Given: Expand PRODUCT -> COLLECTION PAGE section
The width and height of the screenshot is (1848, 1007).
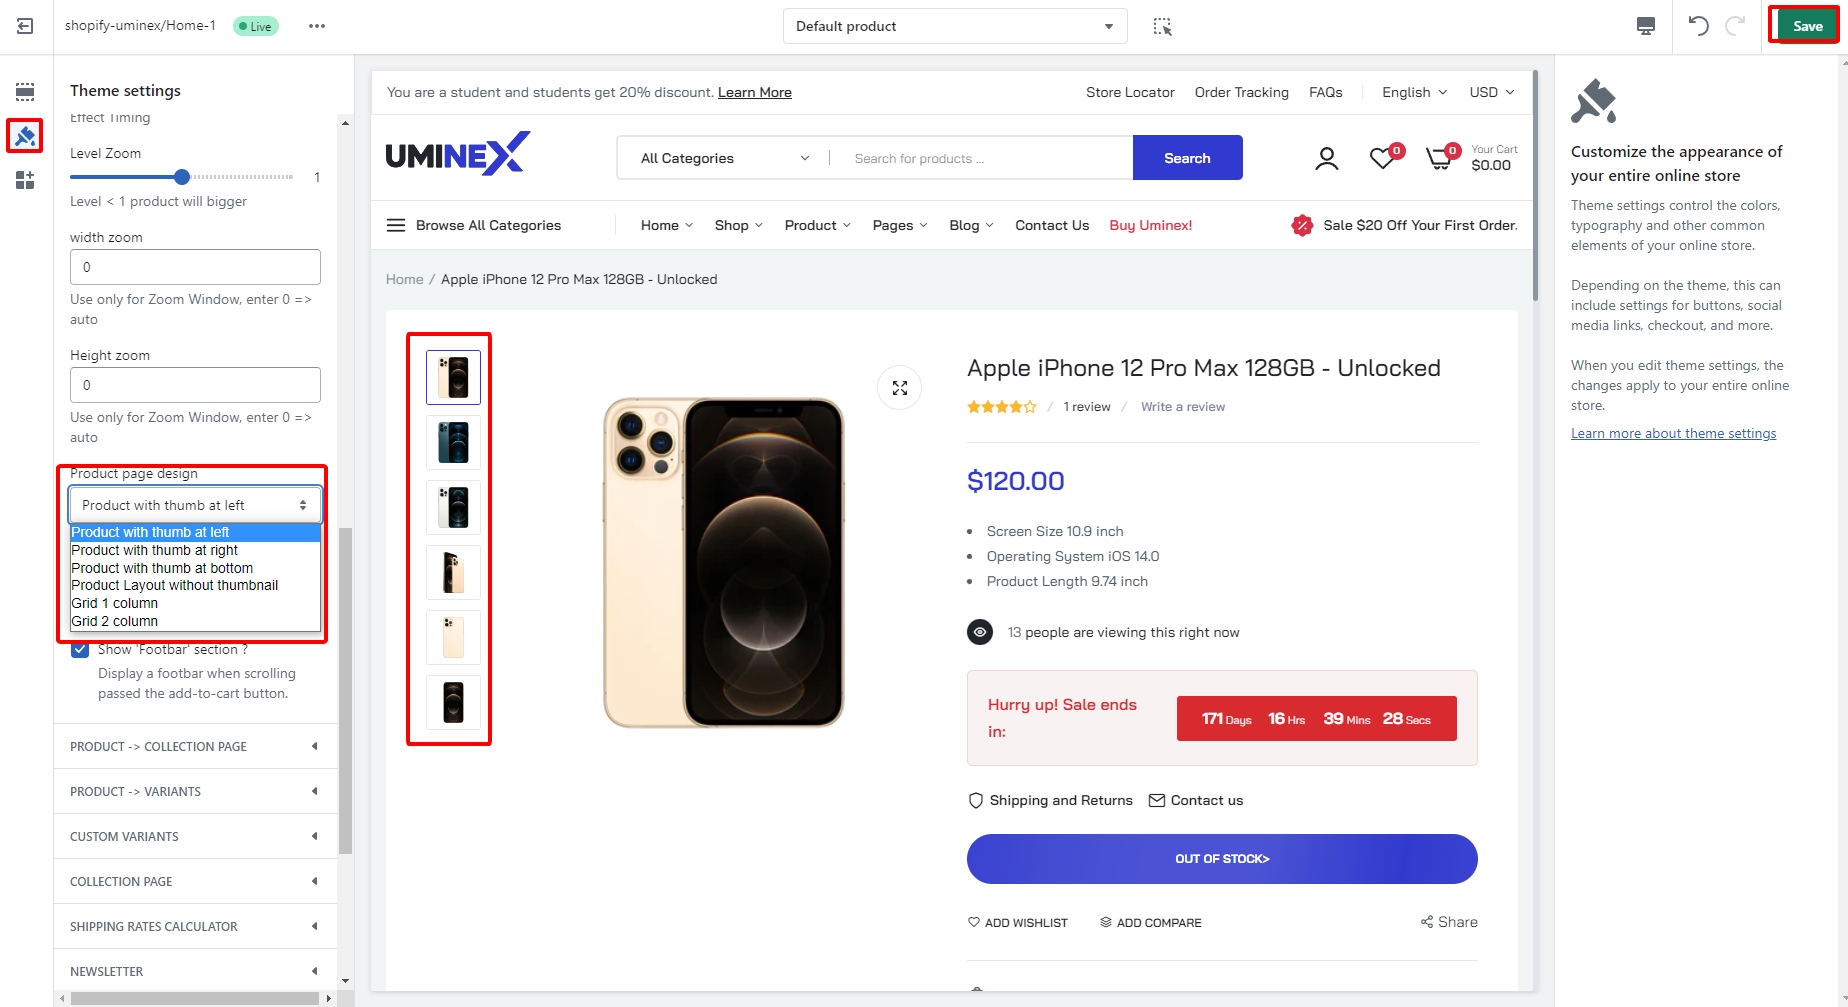Looking at the screenshot, I should 195,746.
